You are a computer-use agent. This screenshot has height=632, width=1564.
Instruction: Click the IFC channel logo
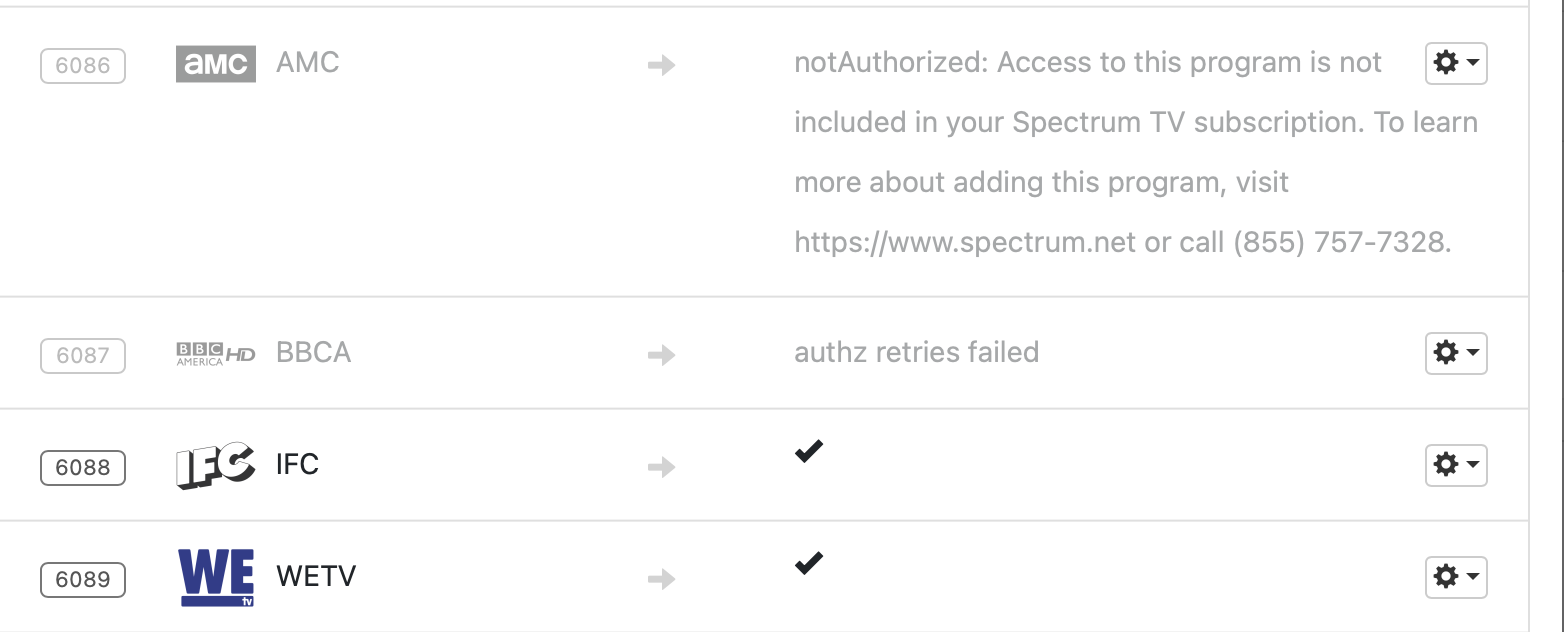pyautogui.click(x=215, y=466)
